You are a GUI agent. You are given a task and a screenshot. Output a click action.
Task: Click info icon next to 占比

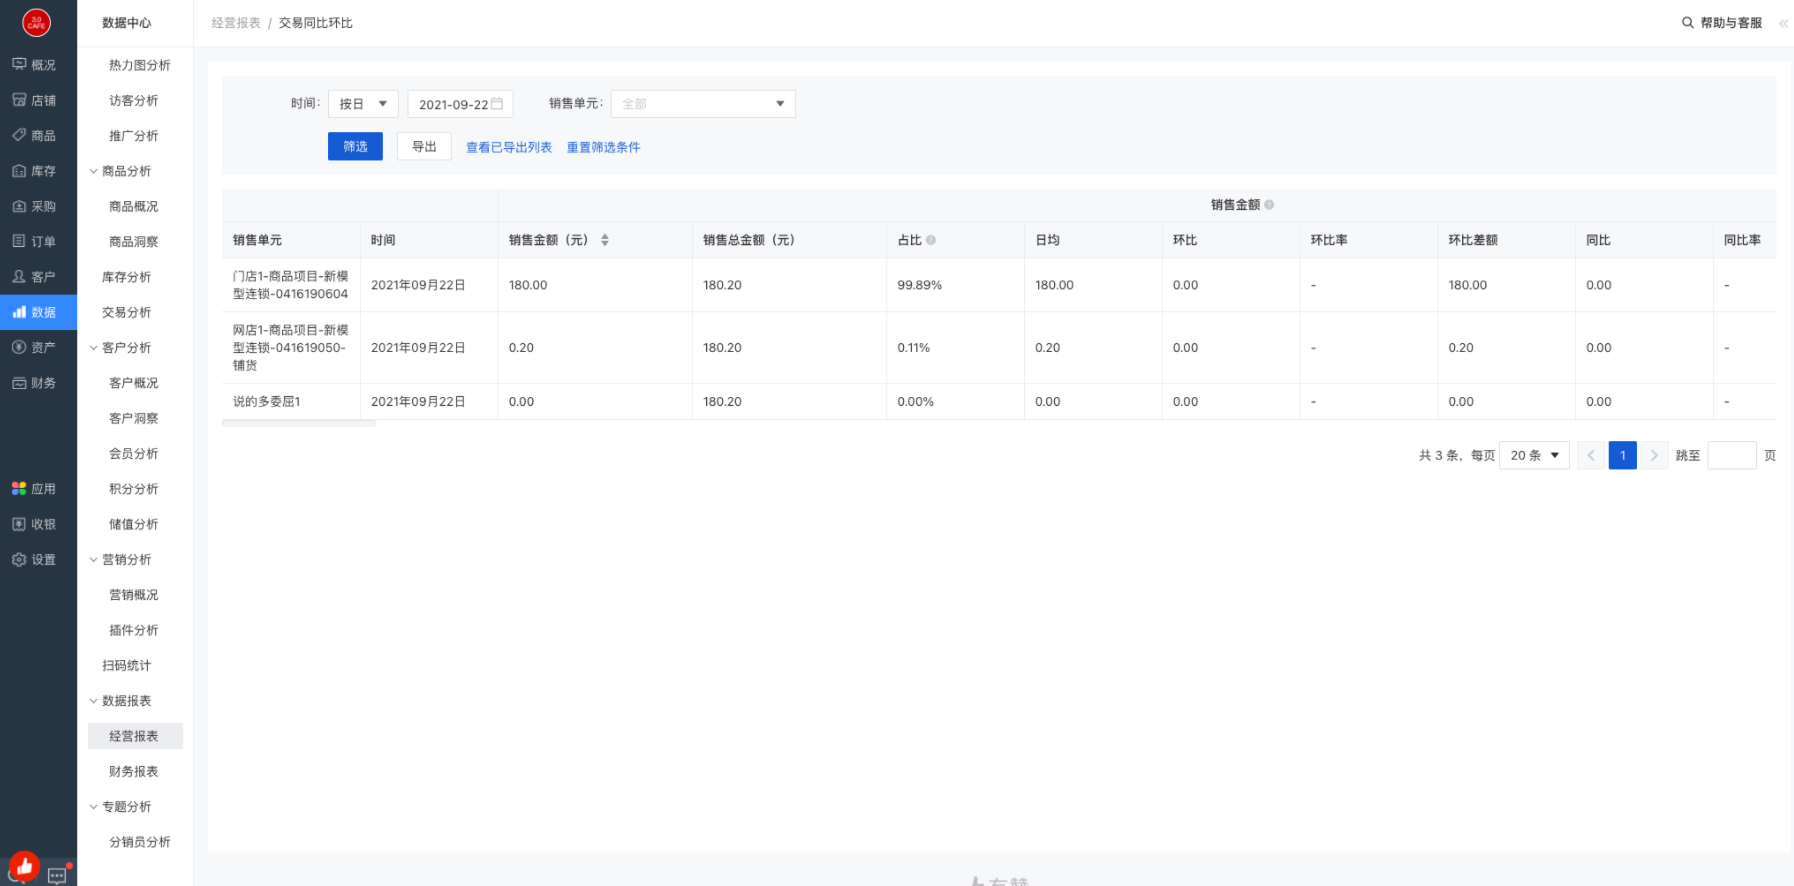coord(931,240)
